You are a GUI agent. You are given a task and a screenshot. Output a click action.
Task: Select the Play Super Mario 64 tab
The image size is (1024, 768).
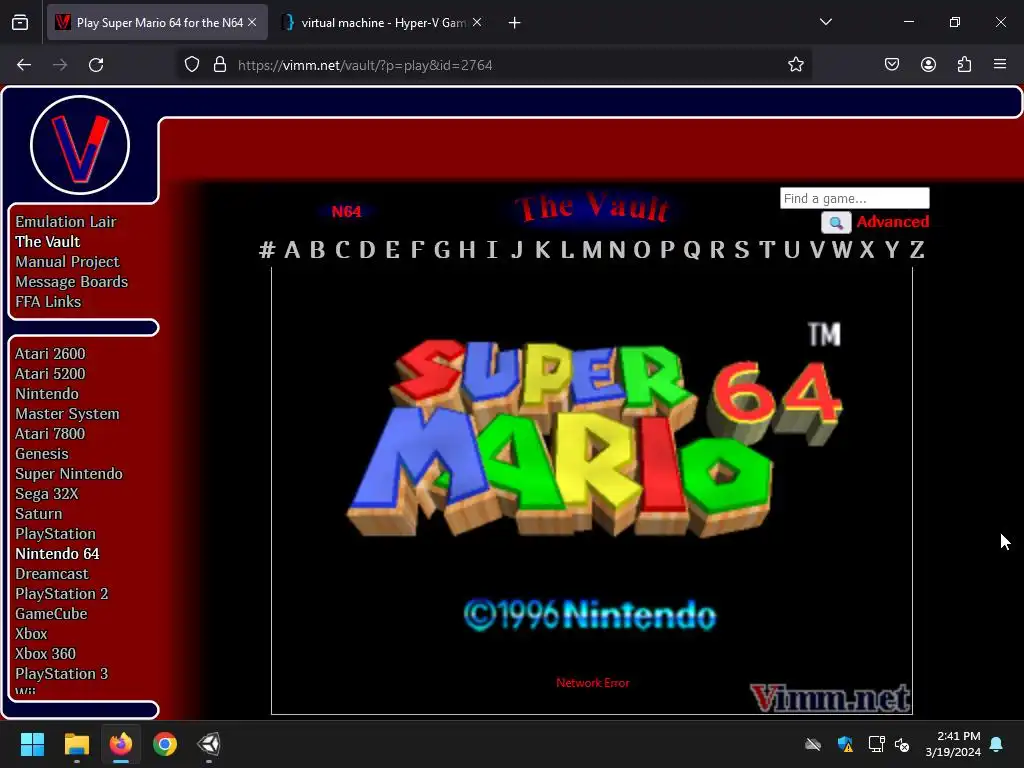click(157, 23)
